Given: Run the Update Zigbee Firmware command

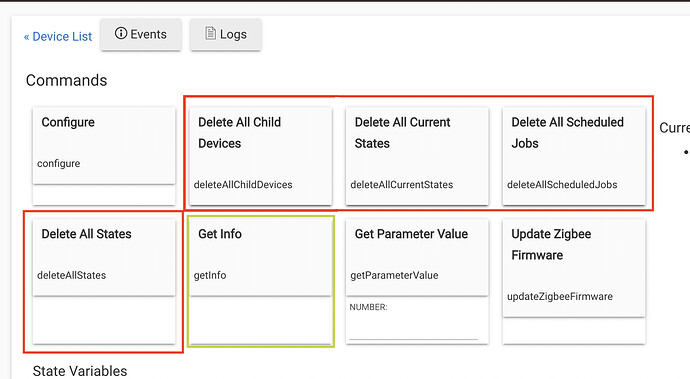Looking at the screenshot, I should coord(574,268).
